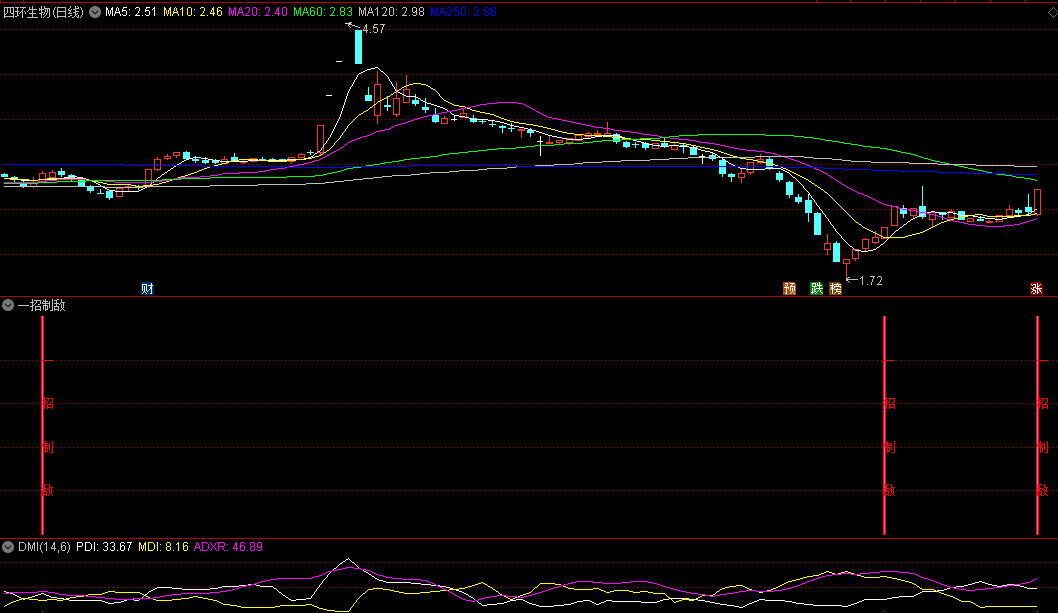Click the green 跌 event marker
Image resolution: width=1058 pixels, height=613 pixels.
pos(817,289)
